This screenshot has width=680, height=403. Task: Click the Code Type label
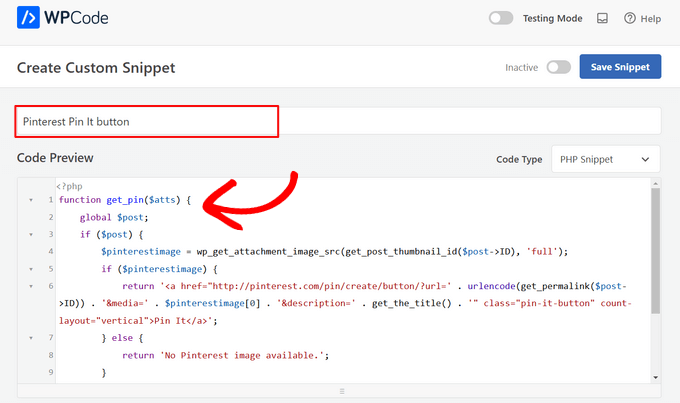[x=519, y=160]
